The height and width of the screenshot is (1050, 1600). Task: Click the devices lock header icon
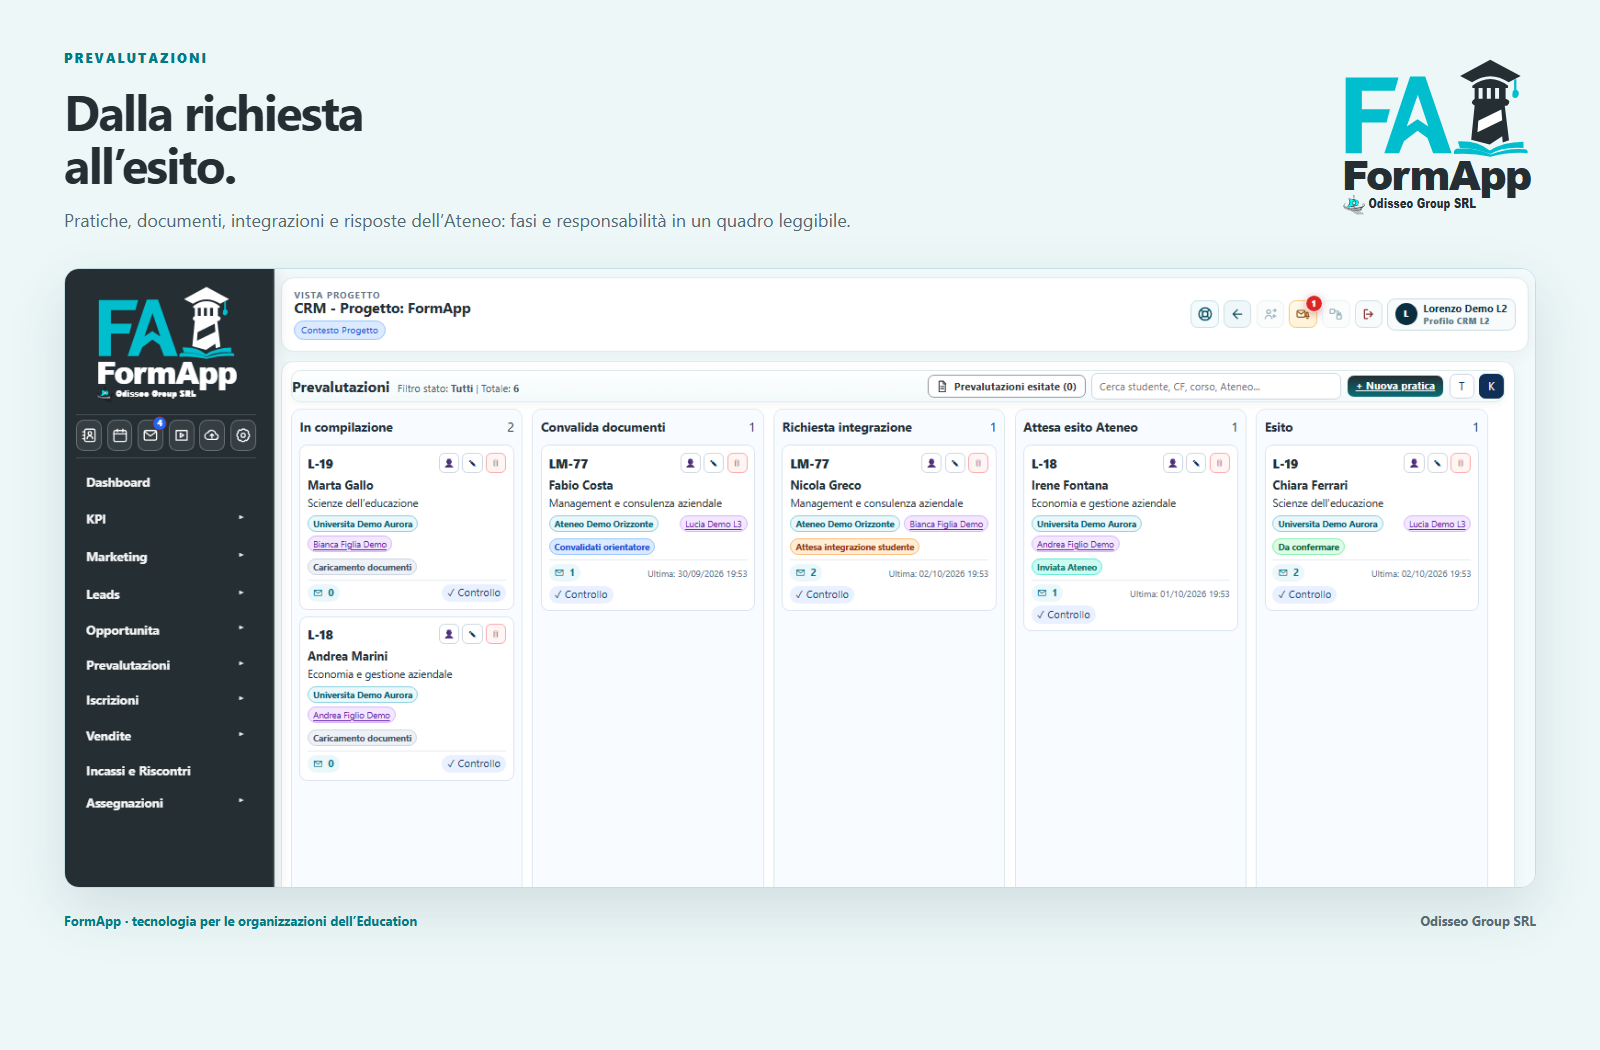pos(1335,314)
